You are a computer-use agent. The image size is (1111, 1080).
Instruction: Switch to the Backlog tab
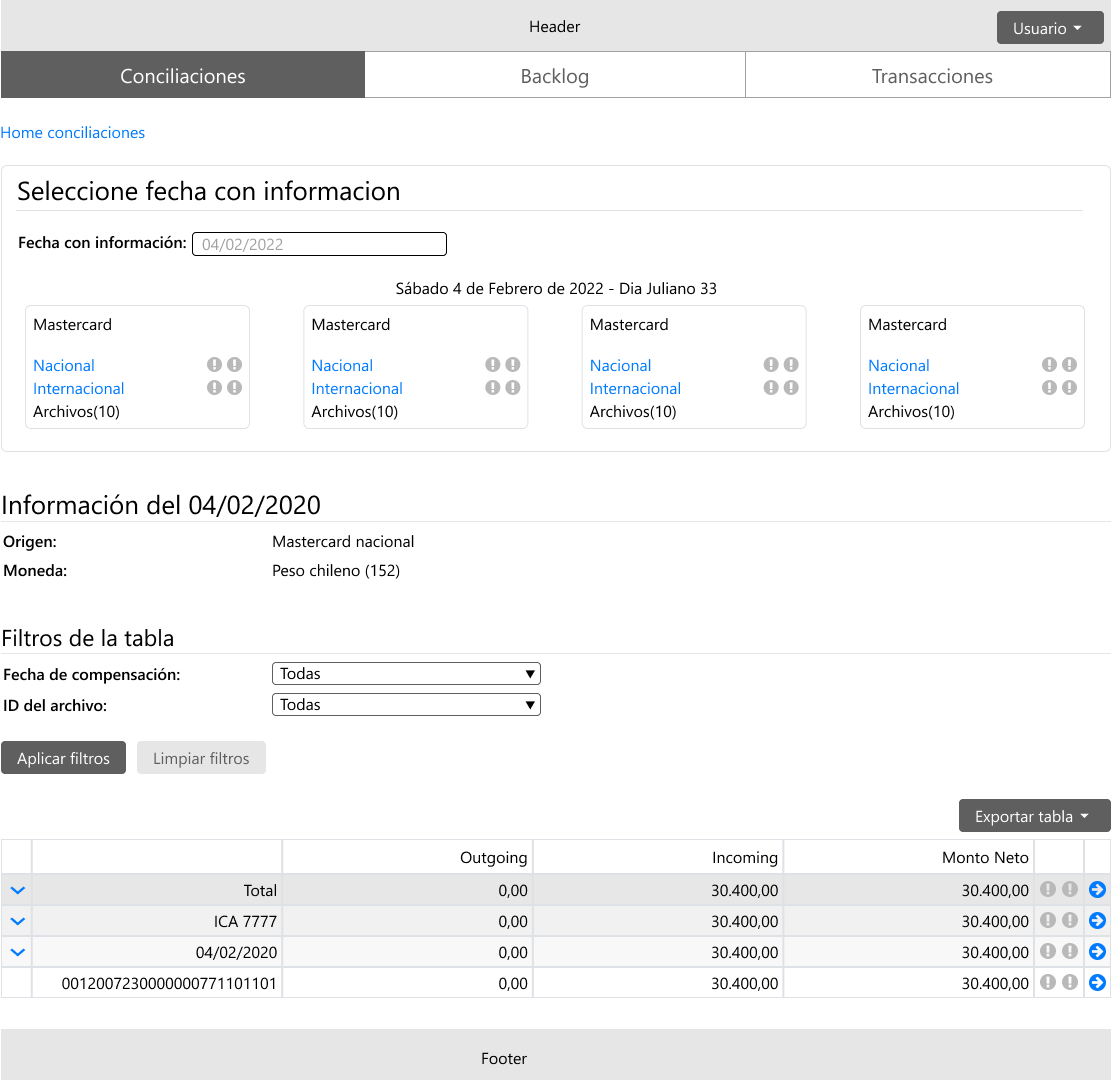tap(554, 76)
